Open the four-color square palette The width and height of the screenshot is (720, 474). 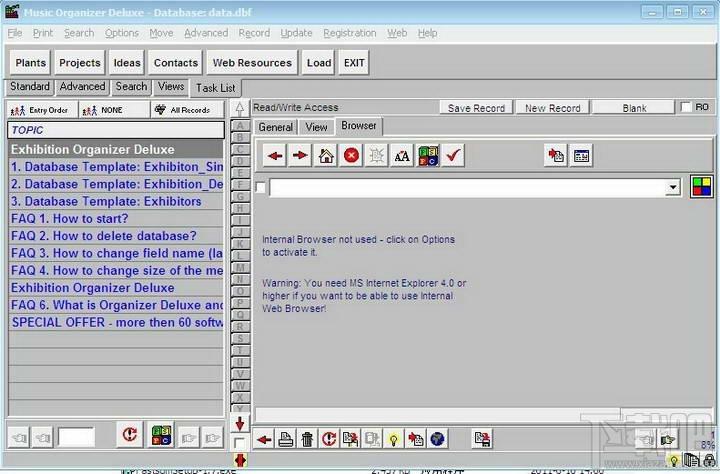701,187
